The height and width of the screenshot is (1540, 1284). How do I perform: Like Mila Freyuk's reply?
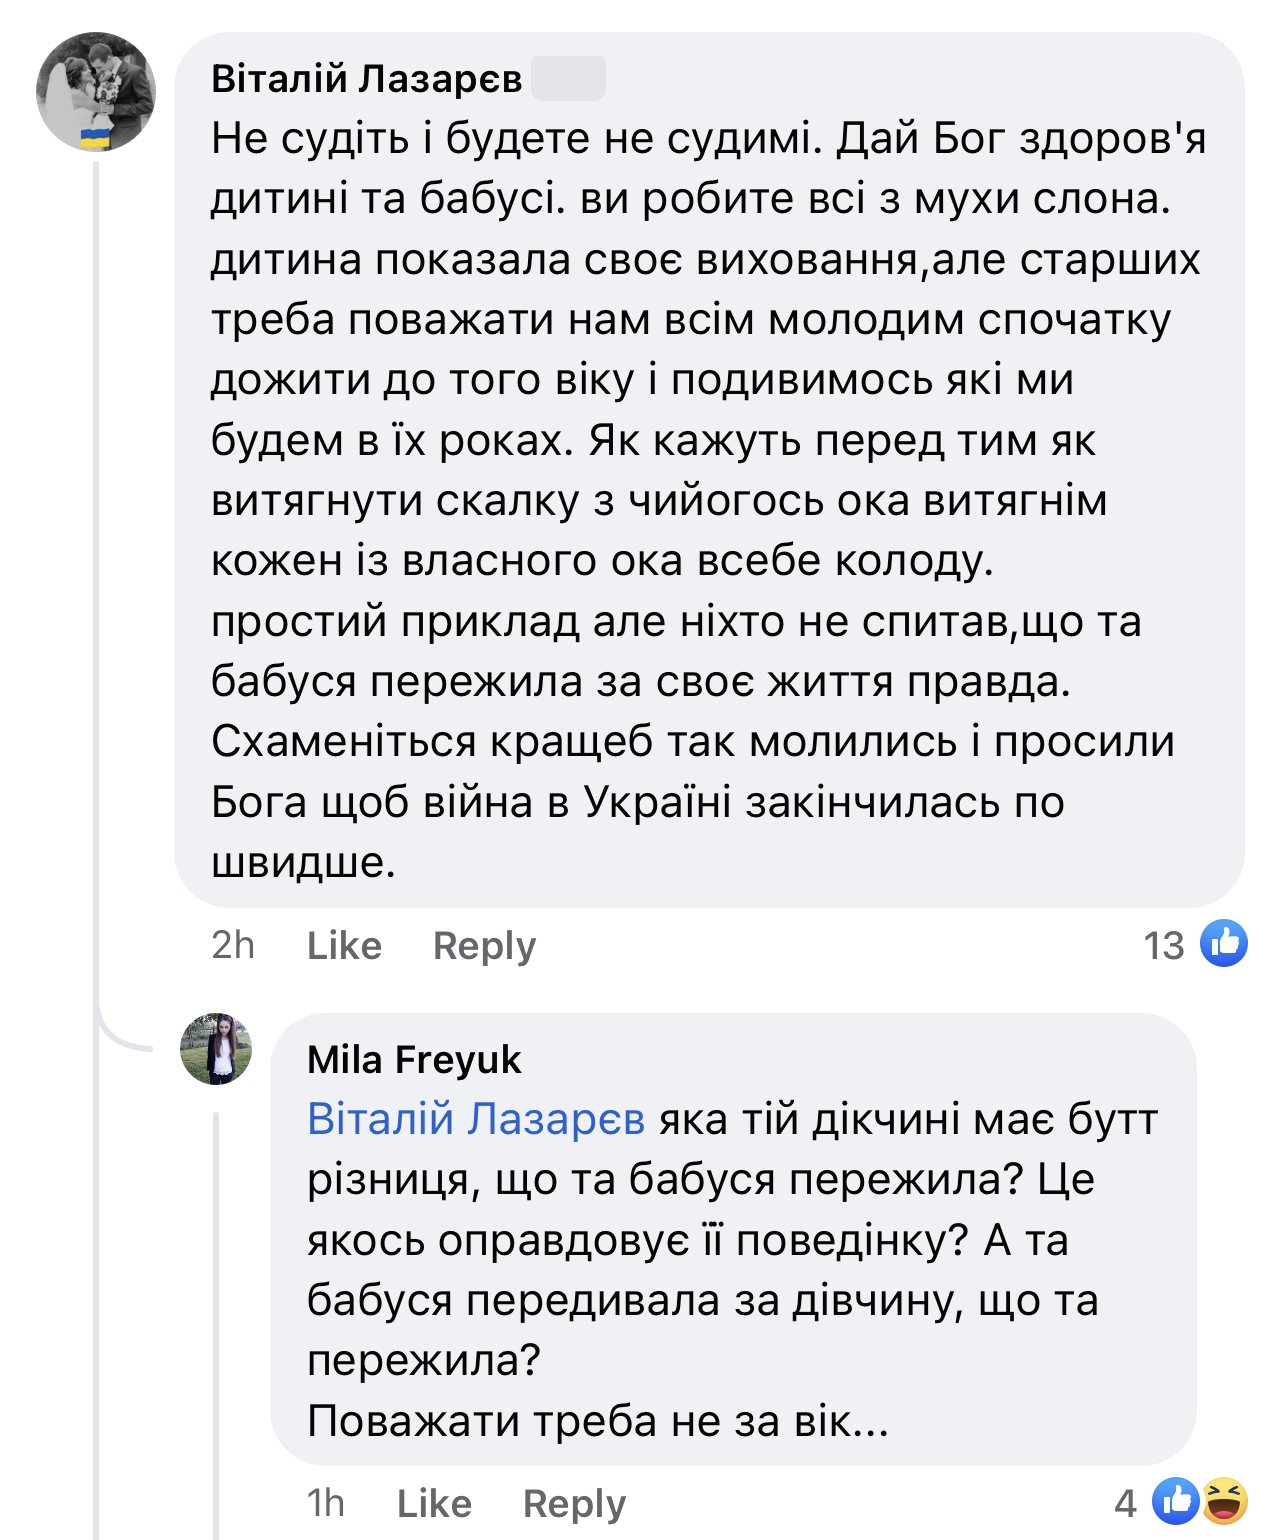pyautogui.click(x=434, y=1503)
